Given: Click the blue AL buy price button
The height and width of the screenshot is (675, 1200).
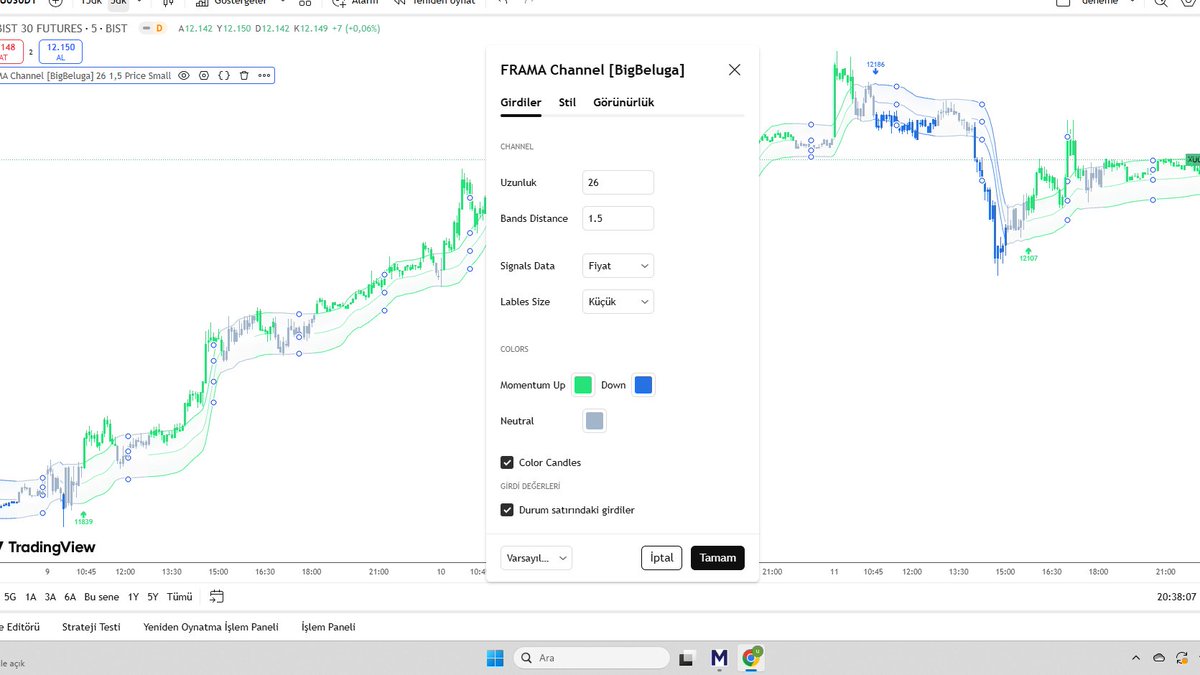Looking at the screenshot, I should [x=61, y=51].
